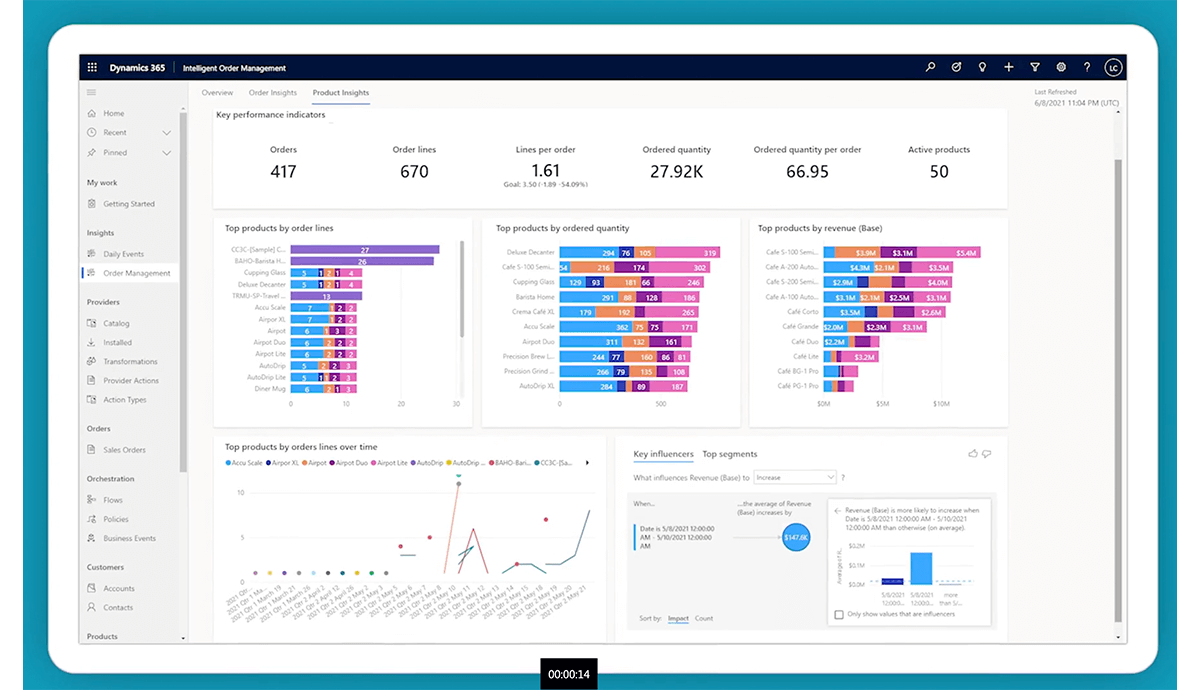Check 'Only show values that are influencers'
1200x690 pixels.
pos(838,615)
